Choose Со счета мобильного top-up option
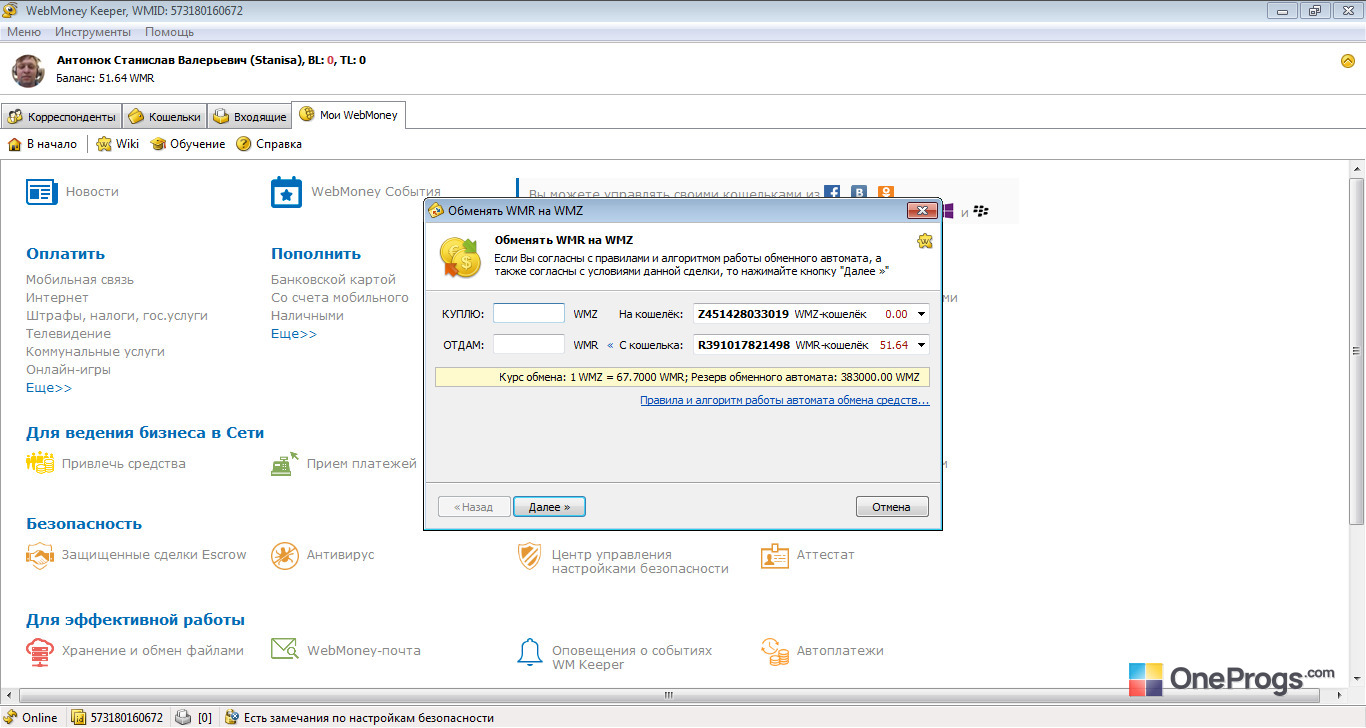This screenshot has width=1366, height=728. click(x=340, y=298)
